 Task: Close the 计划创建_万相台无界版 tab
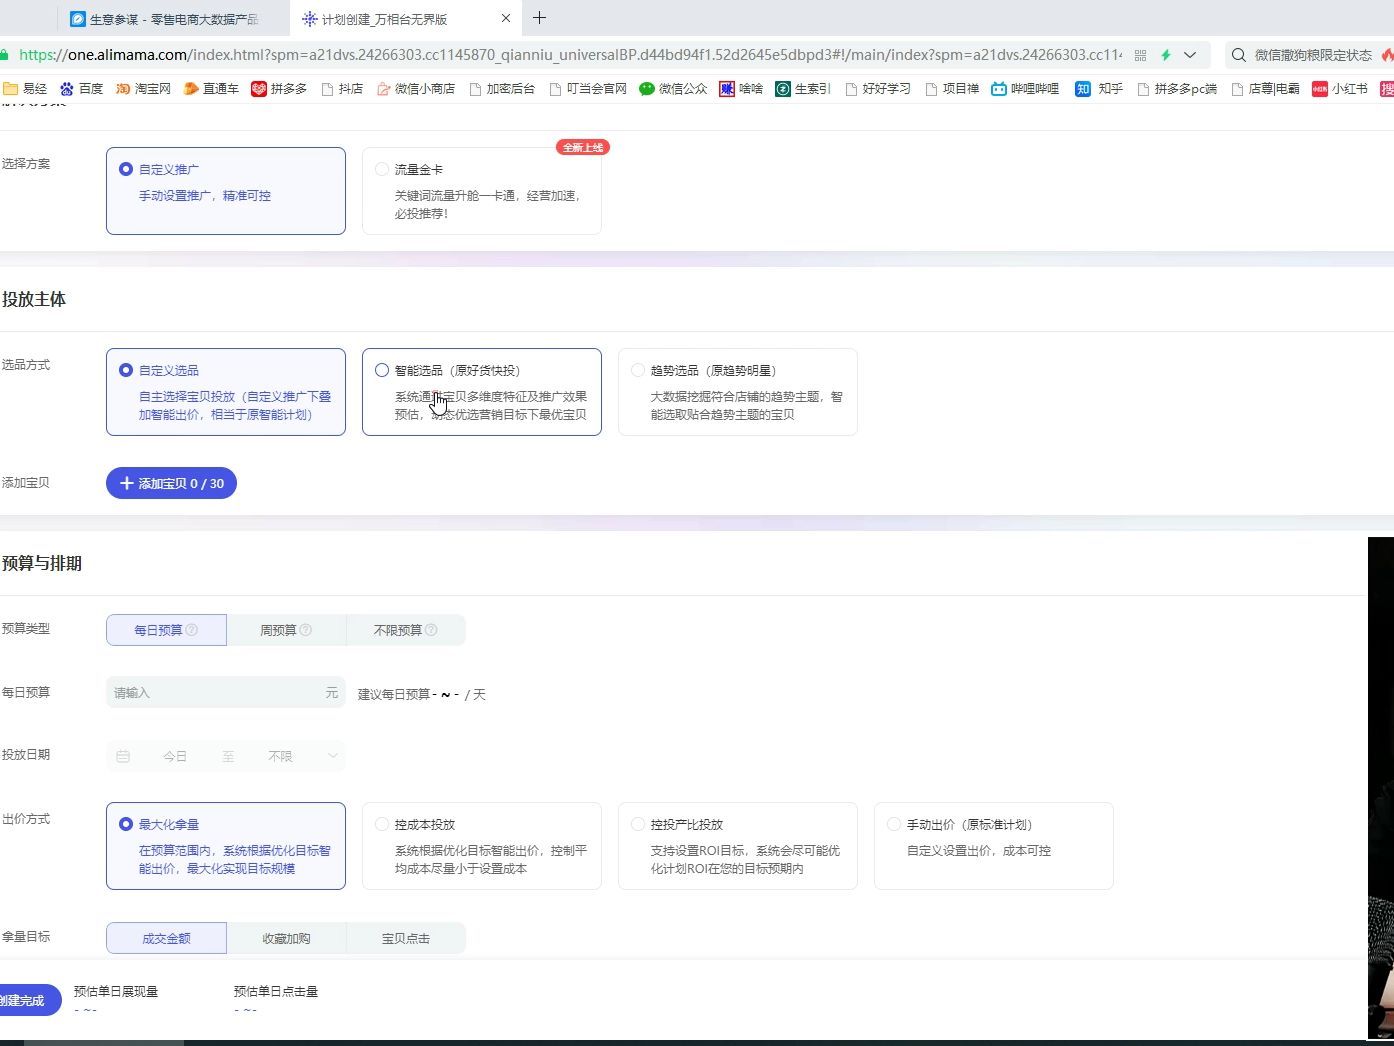506,18
